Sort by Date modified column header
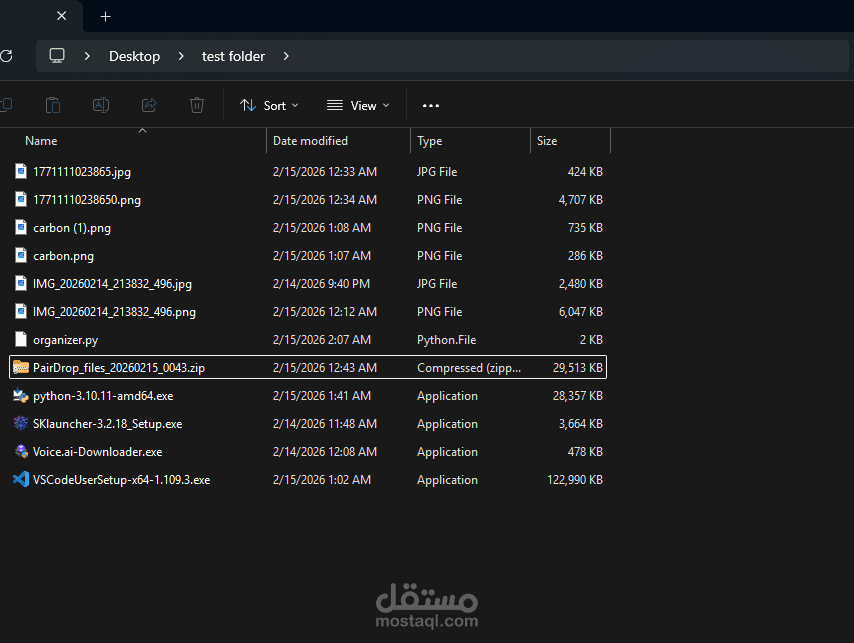The width and height of the screenshot is (854, 643). 310,140
